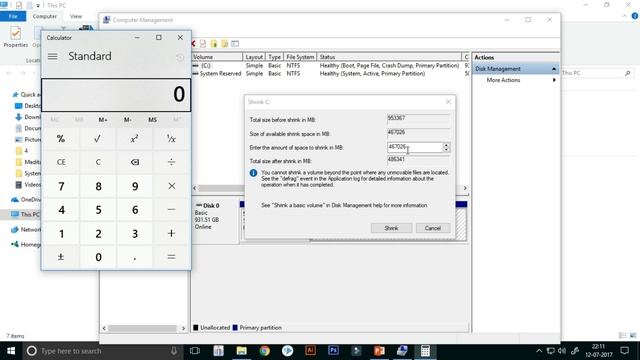Click the decimal point key in Calculator
640x360 pixels.
click(x=135, y=257)
